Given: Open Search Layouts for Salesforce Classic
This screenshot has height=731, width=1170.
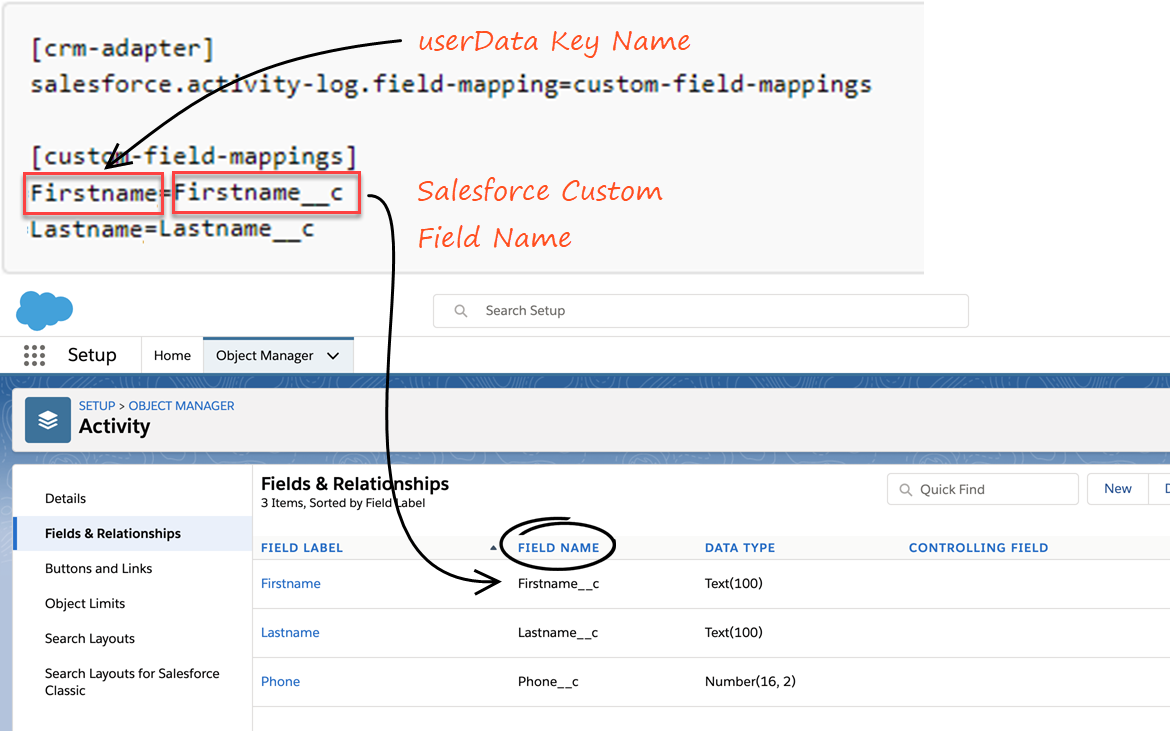Looking at the screenshot, I should pyautogui.click(x=132, y=682).
